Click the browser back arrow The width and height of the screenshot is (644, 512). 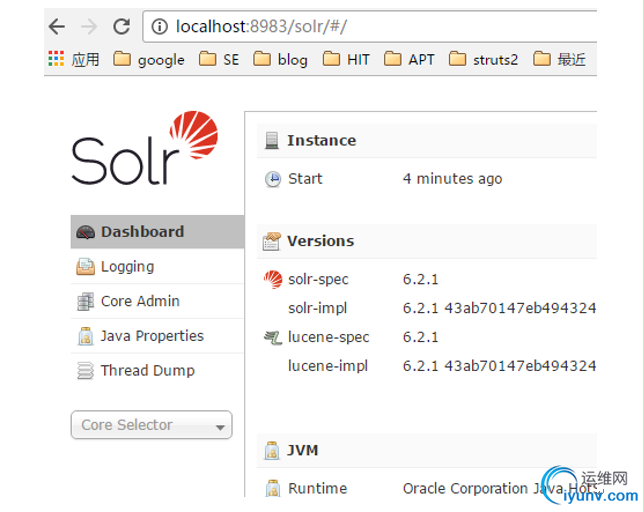point(57,27)
